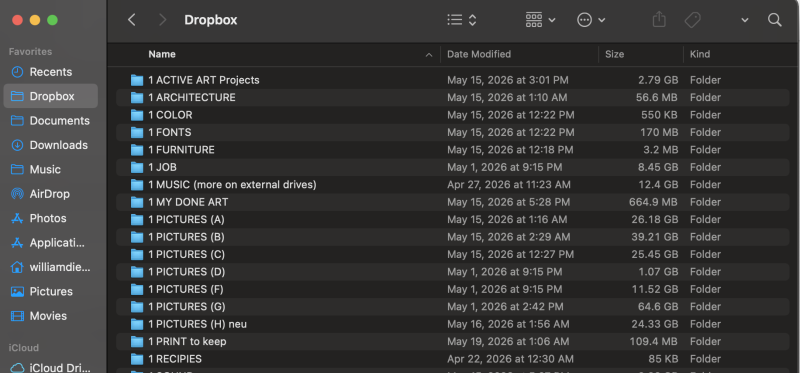
Task: Click the Movies sidebar icon
Action: tap(17, 316)
